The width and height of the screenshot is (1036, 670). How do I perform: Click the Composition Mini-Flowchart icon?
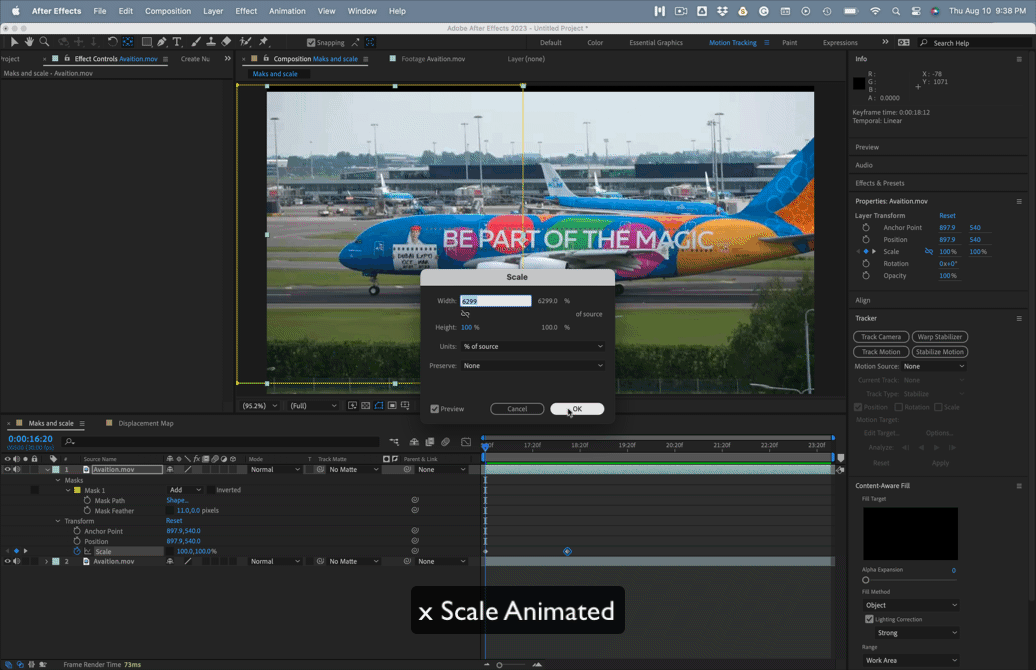394,442
